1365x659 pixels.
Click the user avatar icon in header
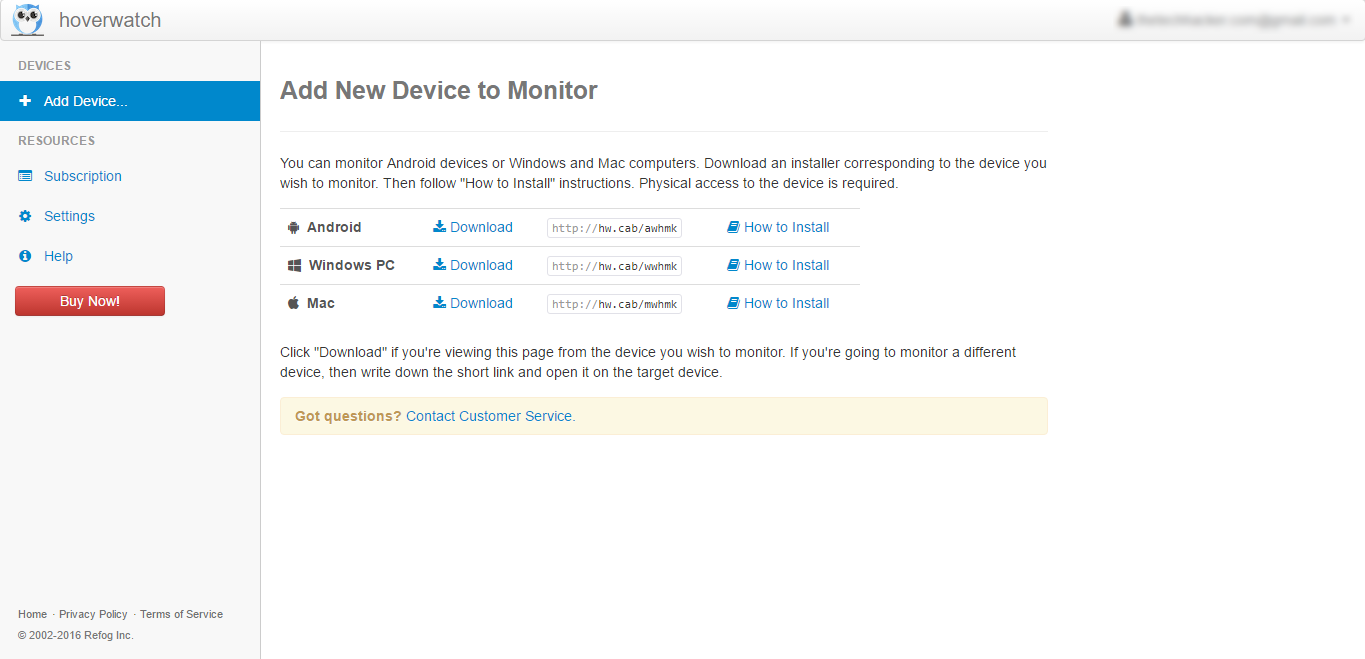tap(1125, 19)
